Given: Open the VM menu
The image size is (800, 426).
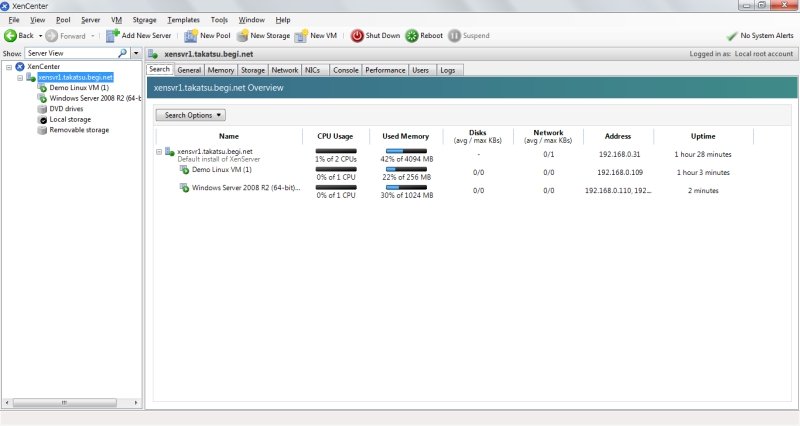Looking at the screenshot, I should click(116, 20).
